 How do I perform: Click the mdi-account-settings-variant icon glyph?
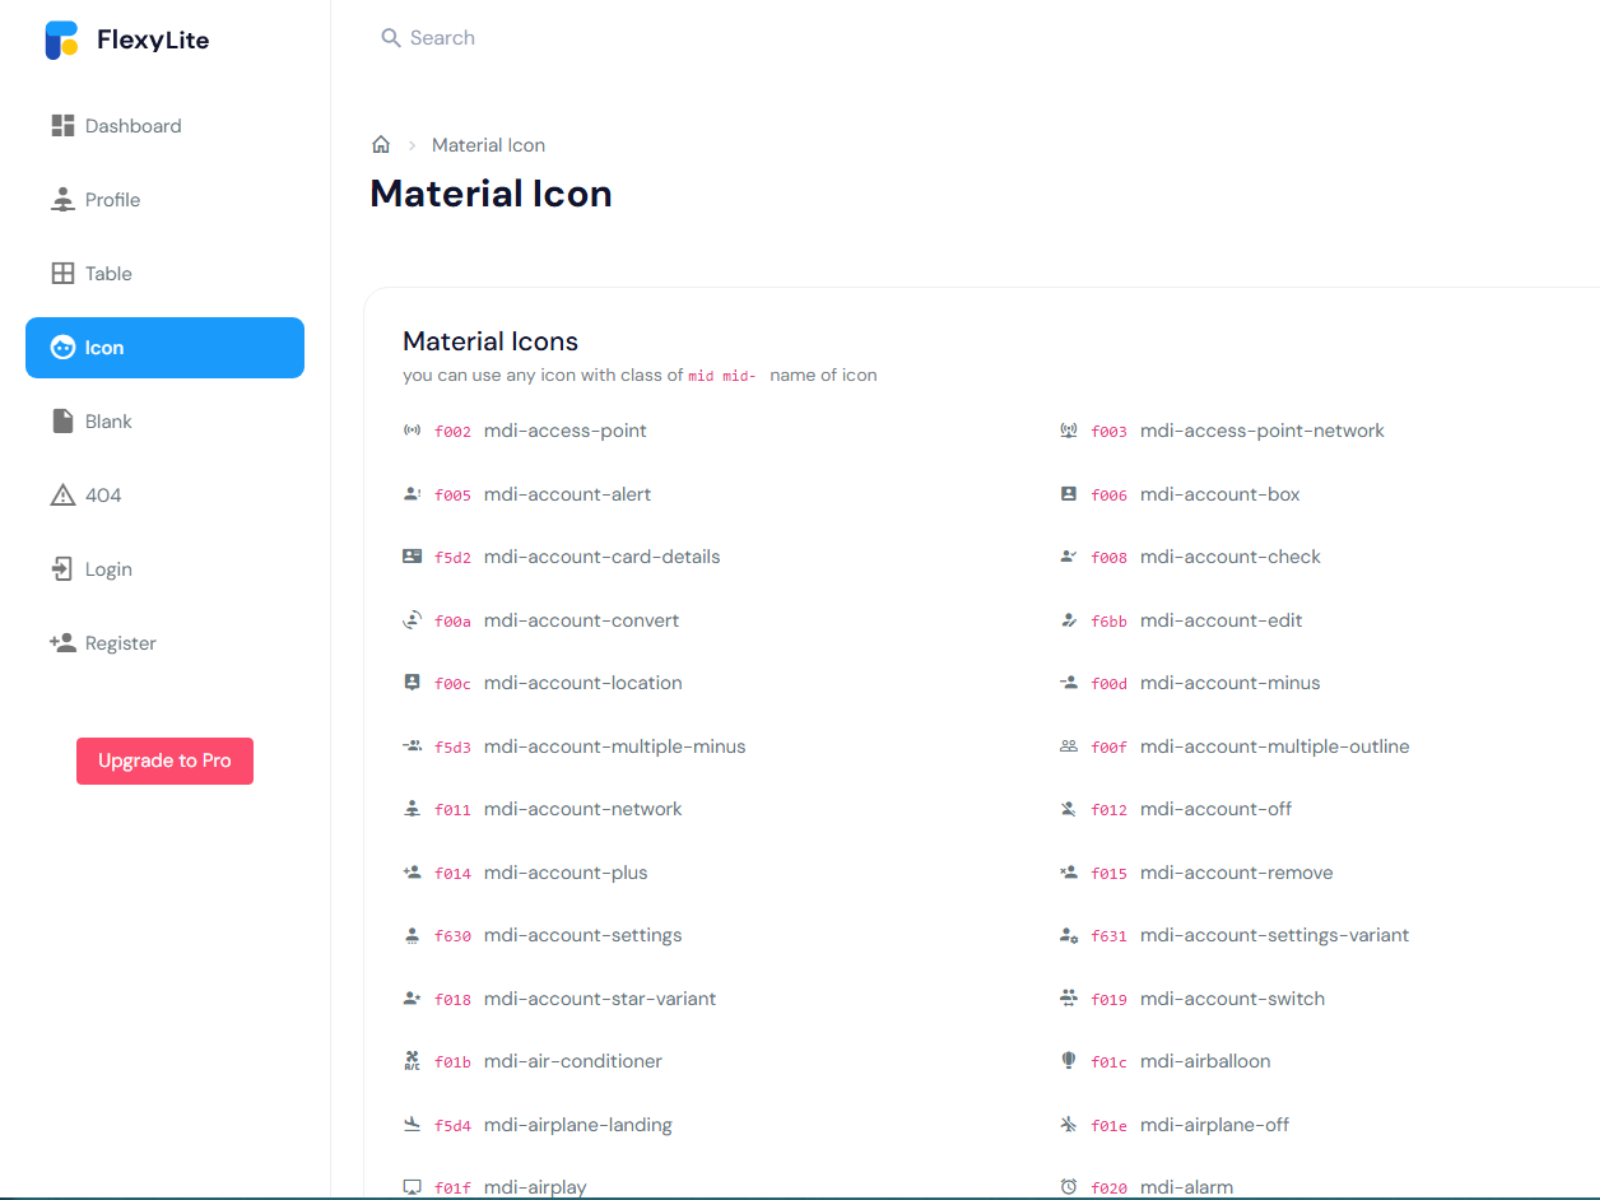click(x=1068, y=935)
